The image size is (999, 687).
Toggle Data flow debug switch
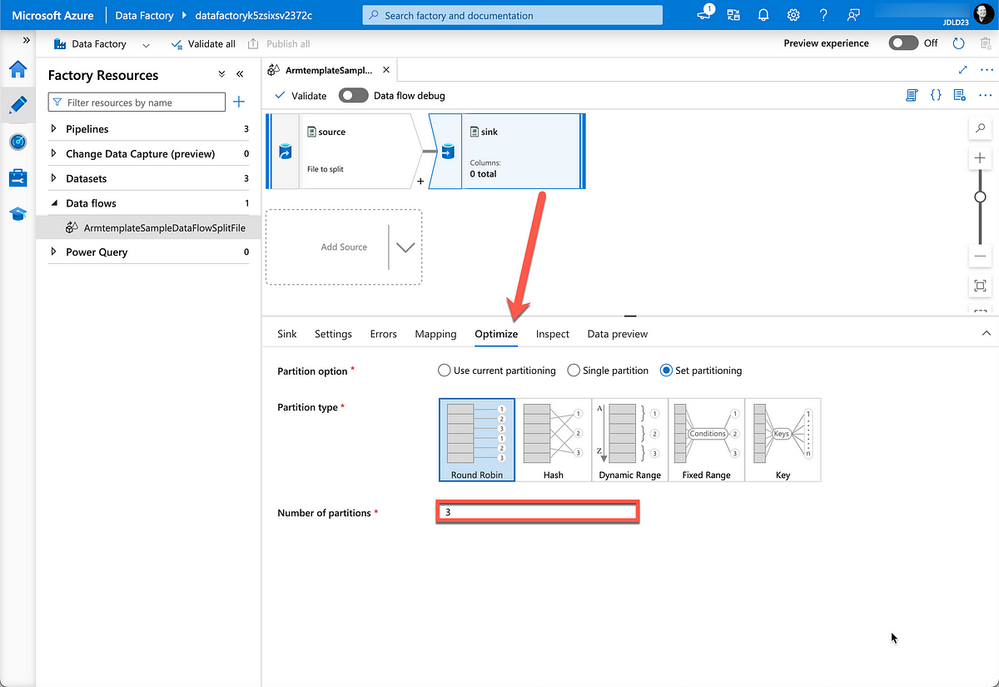[354, 96]
